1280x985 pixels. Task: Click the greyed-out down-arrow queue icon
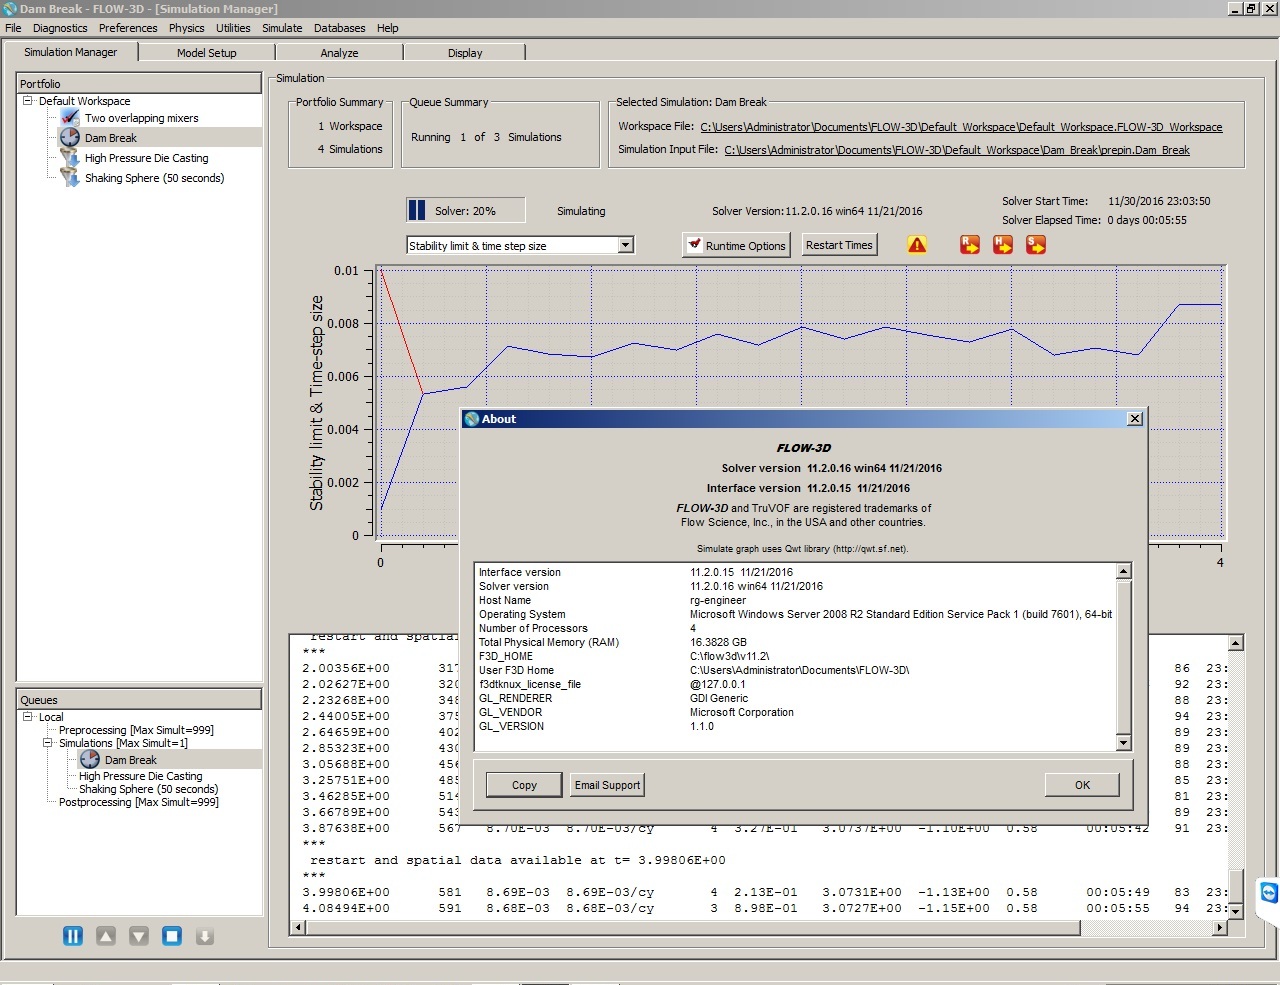tap(205, 936)
